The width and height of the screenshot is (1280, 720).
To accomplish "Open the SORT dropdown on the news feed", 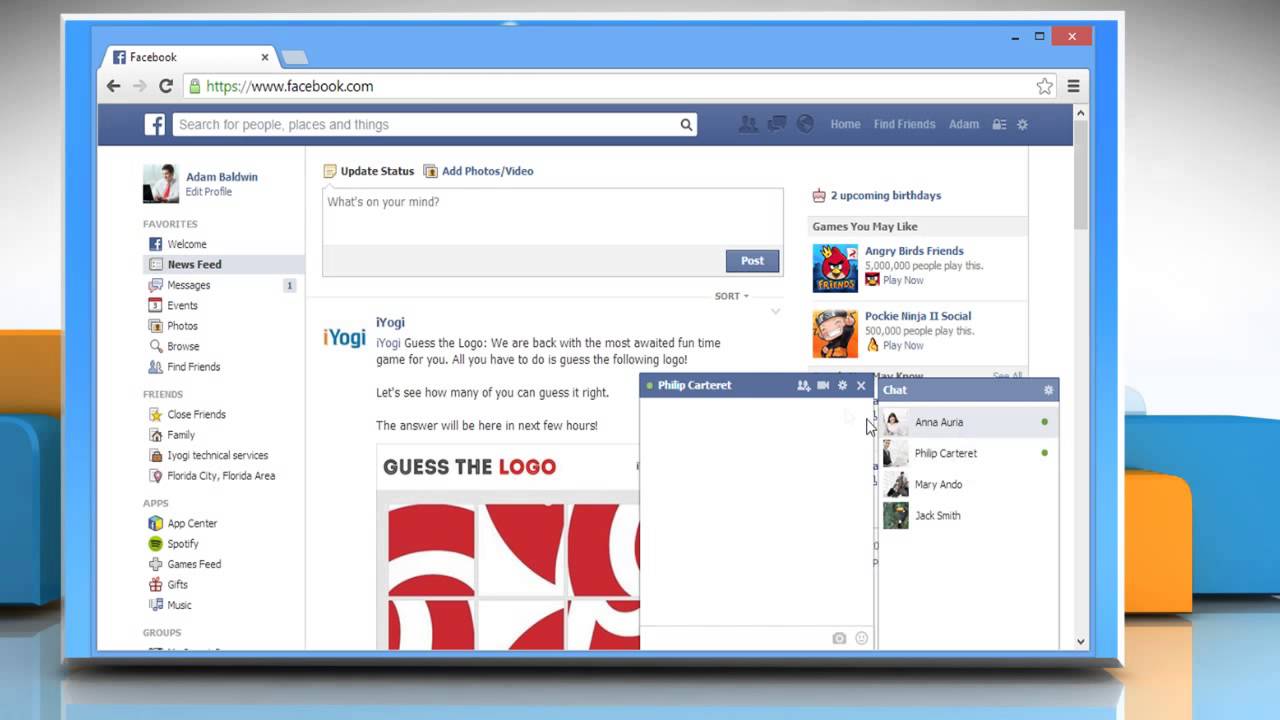I will pos(731,296).
